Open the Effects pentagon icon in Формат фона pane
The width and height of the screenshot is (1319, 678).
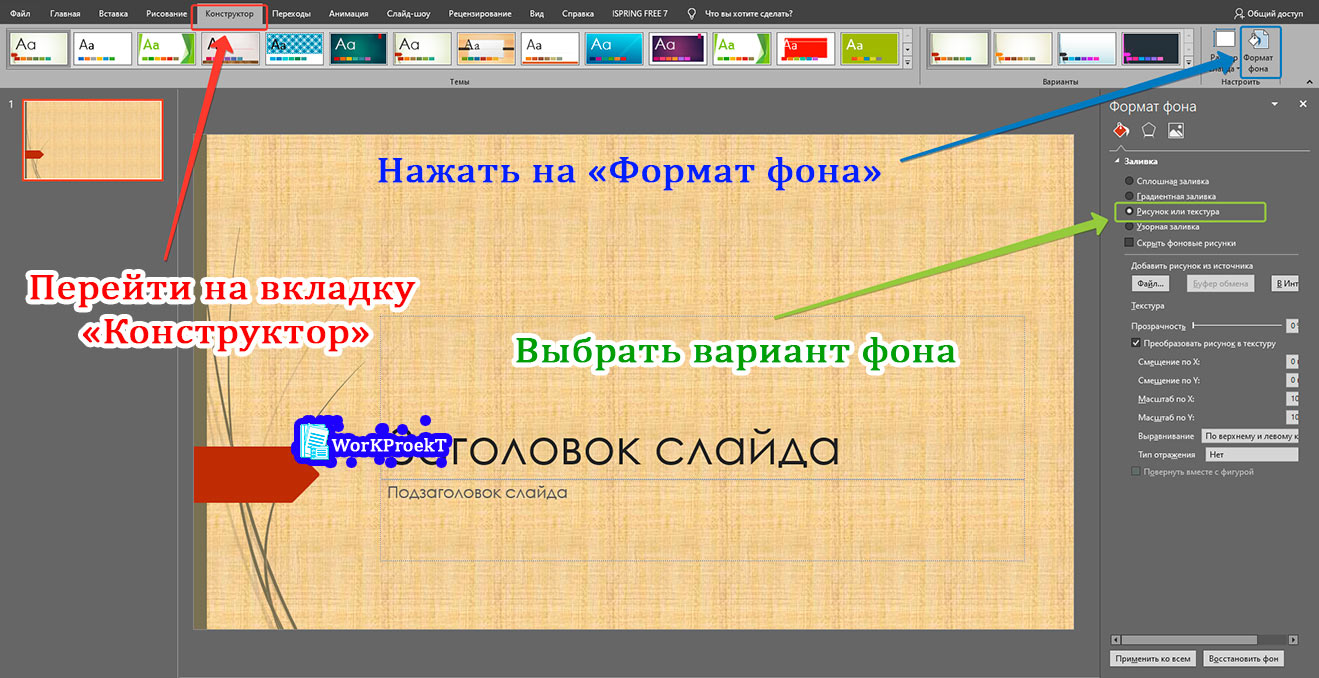point(1149,129)
